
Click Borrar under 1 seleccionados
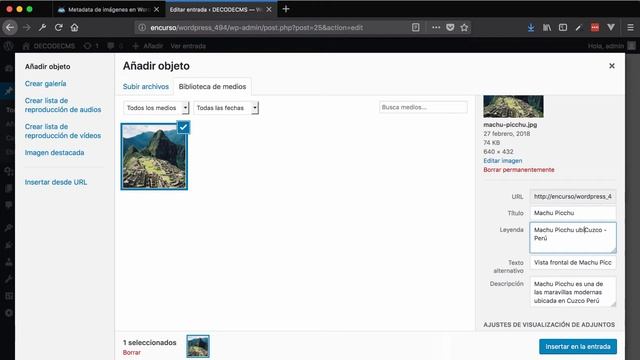coord(131,352)
